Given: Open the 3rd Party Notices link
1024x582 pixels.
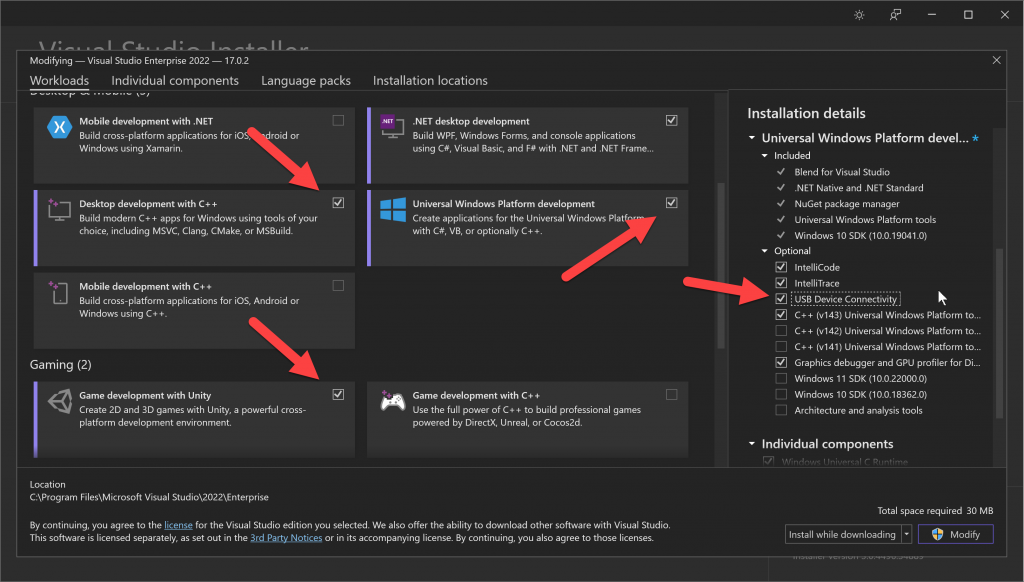Looking at the screenshot, I should coord(286,538).
